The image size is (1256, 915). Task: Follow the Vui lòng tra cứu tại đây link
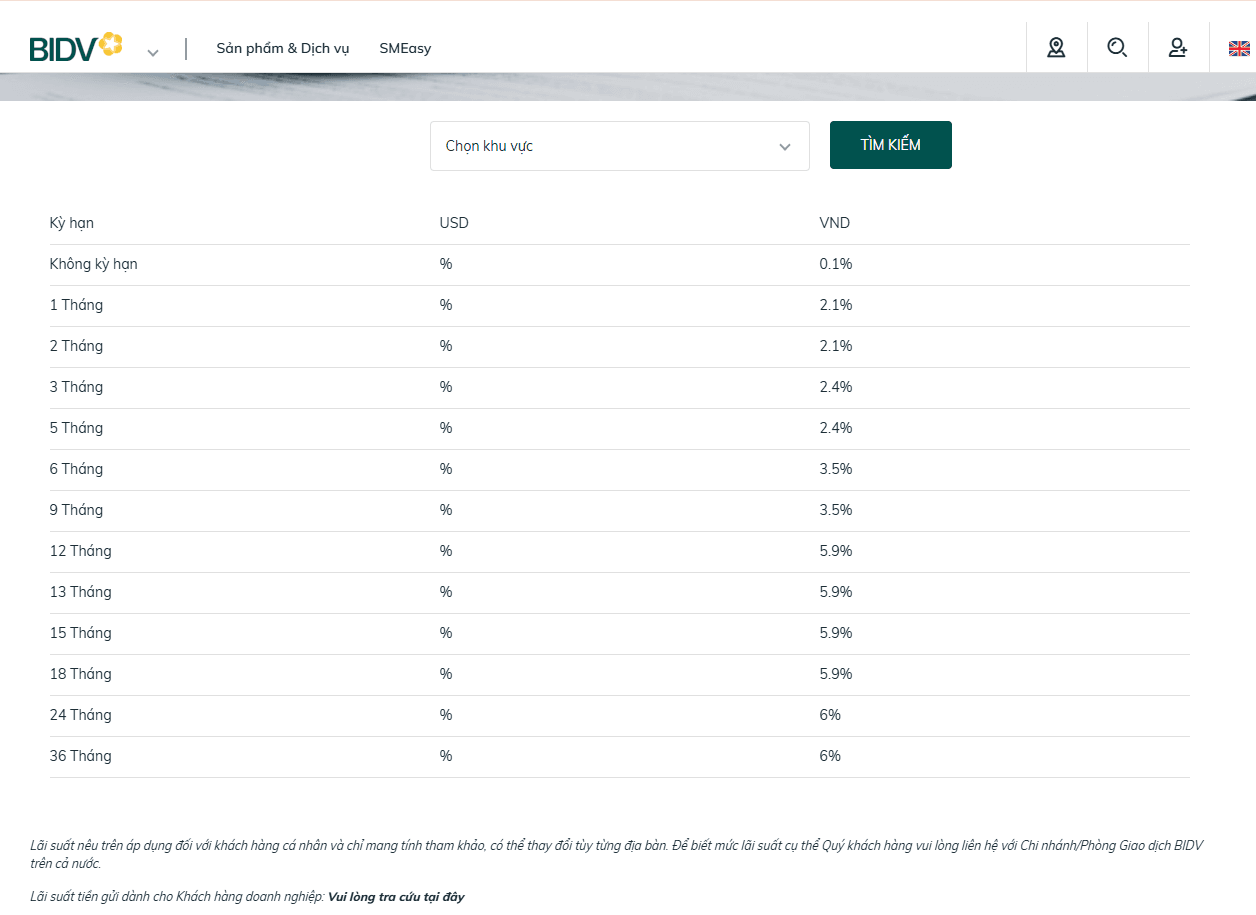(x=396, y=897)
